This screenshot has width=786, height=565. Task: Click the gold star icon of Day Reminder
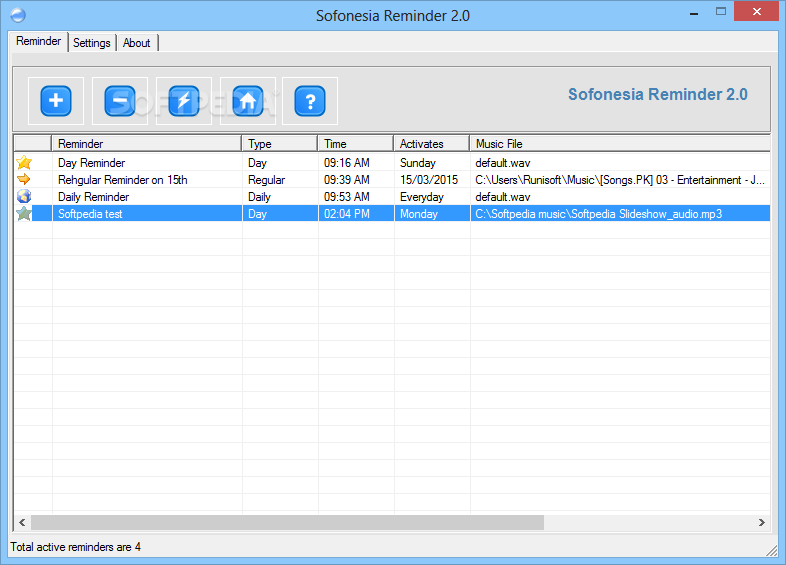[24, 162]
